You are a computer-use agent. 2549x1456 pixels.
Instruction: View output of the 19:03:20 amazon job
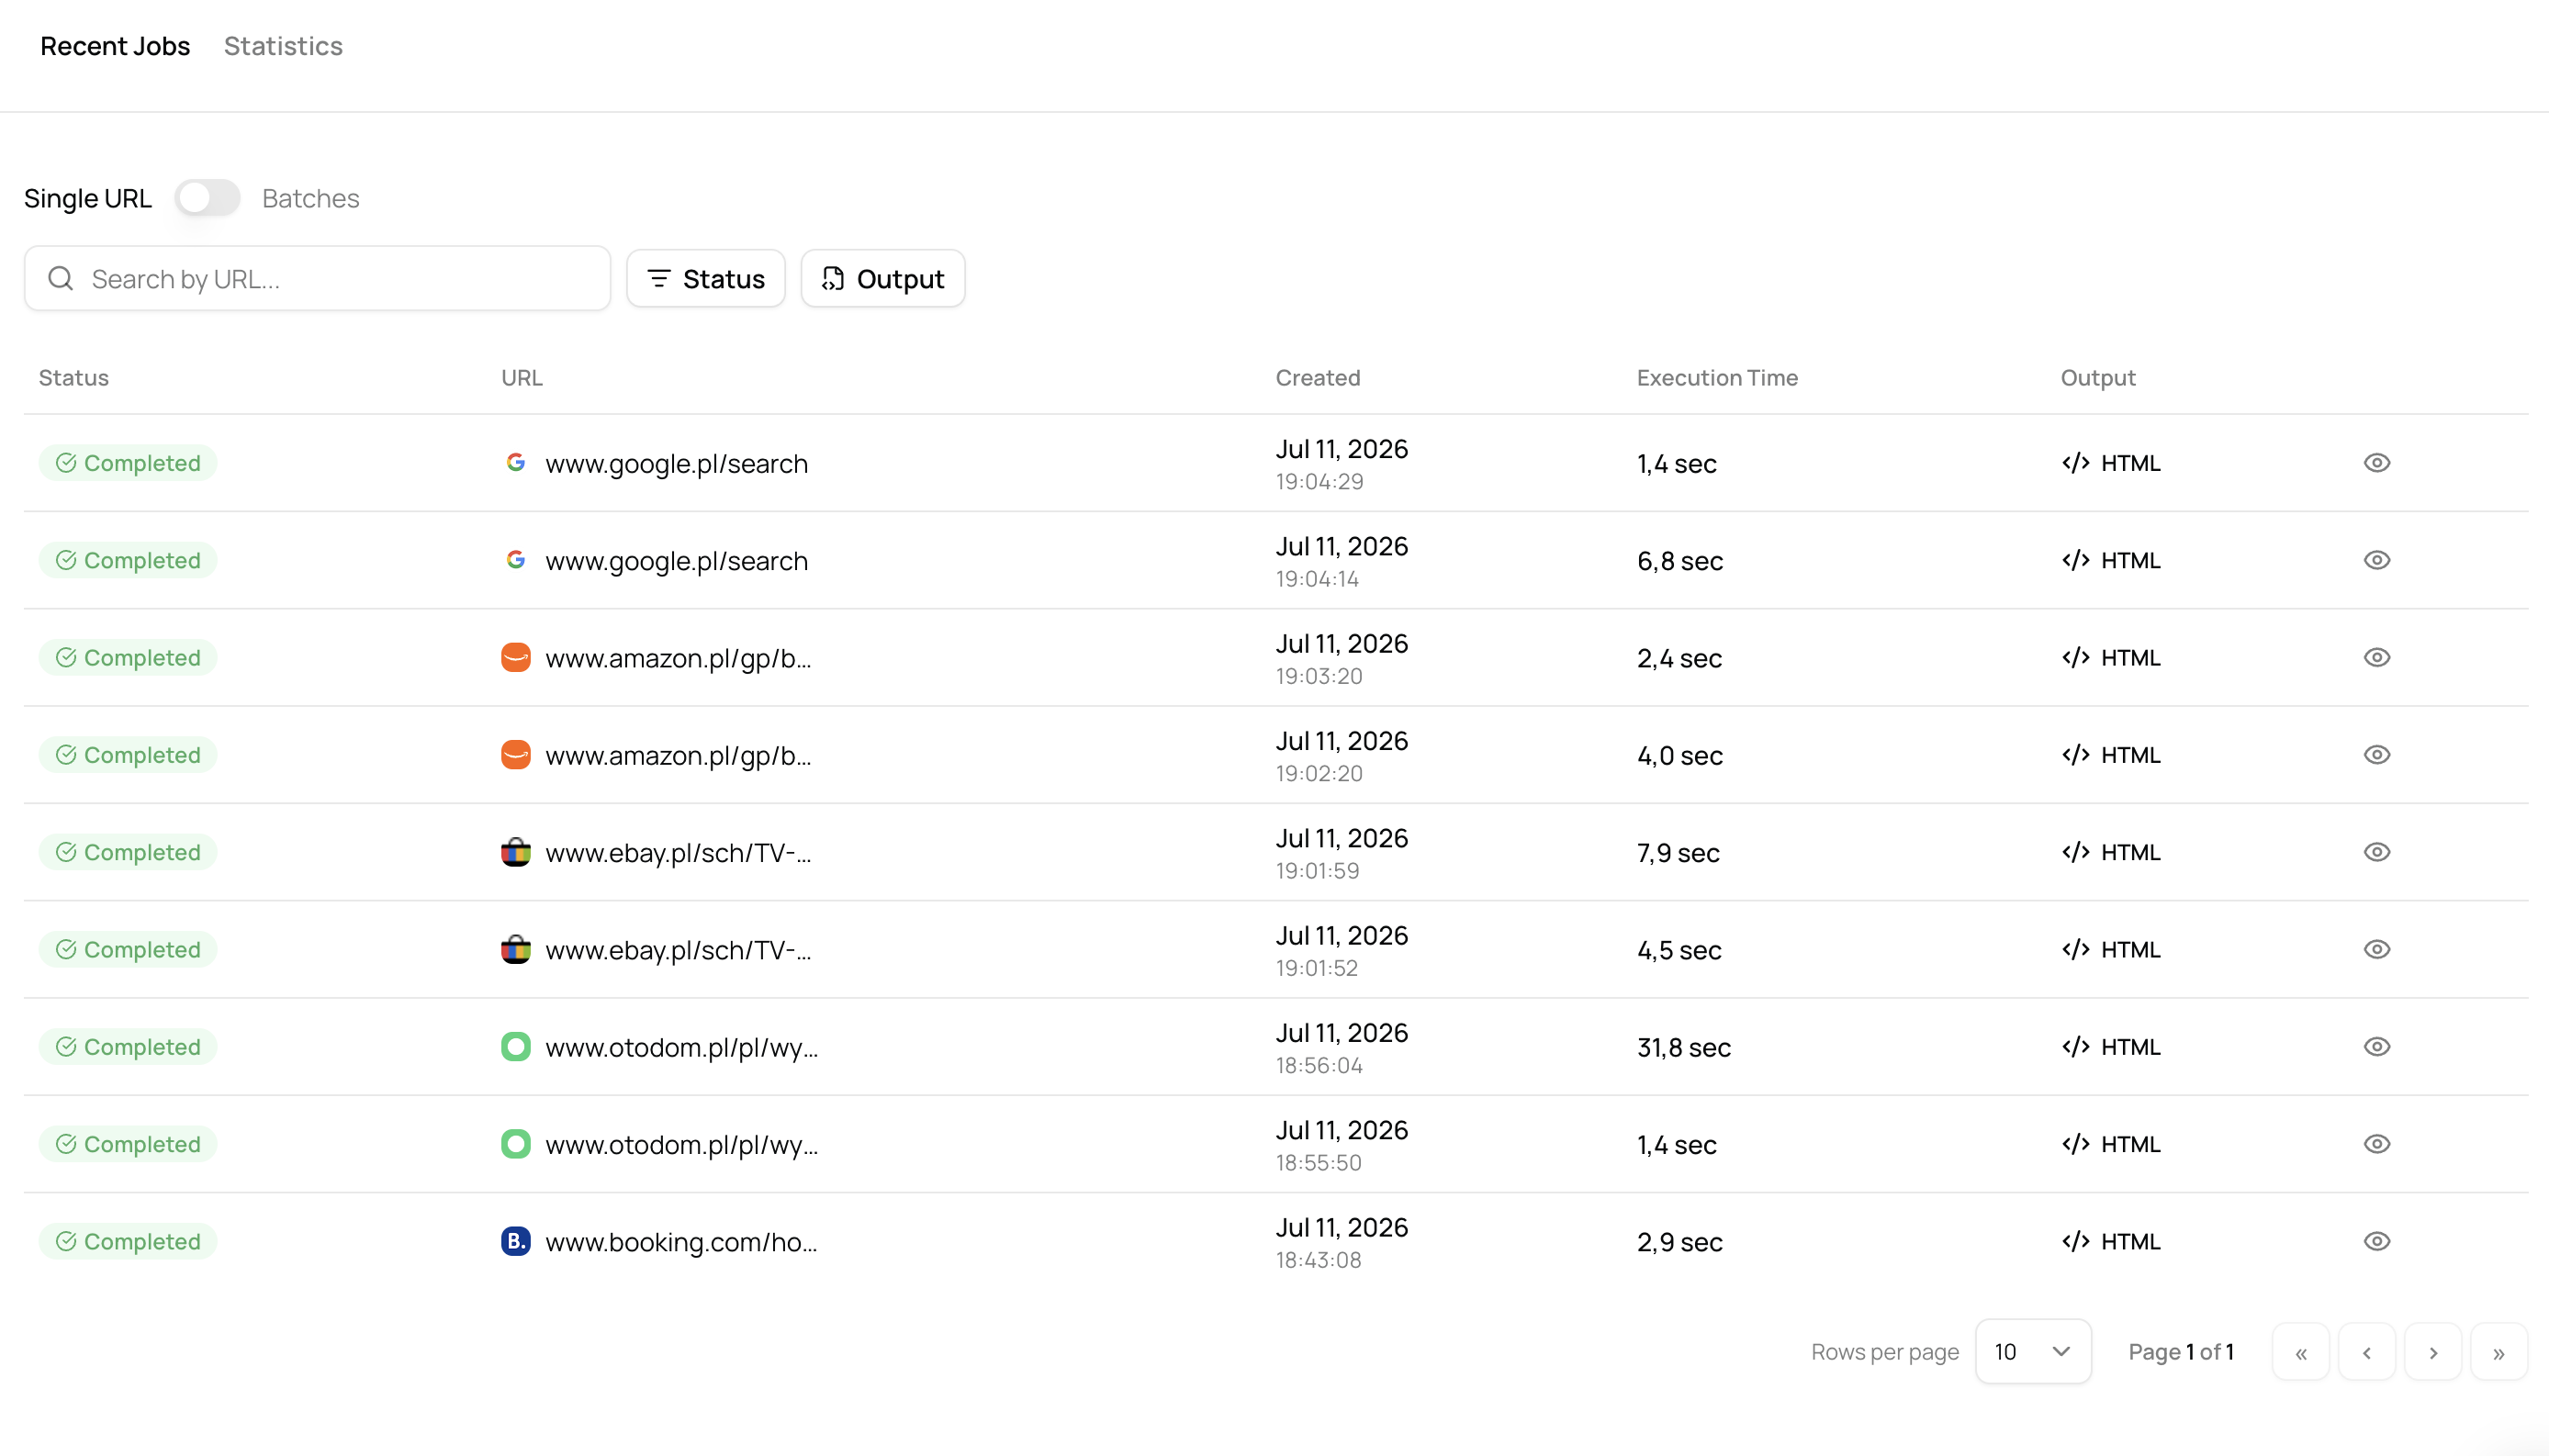tap(2377, 657)
